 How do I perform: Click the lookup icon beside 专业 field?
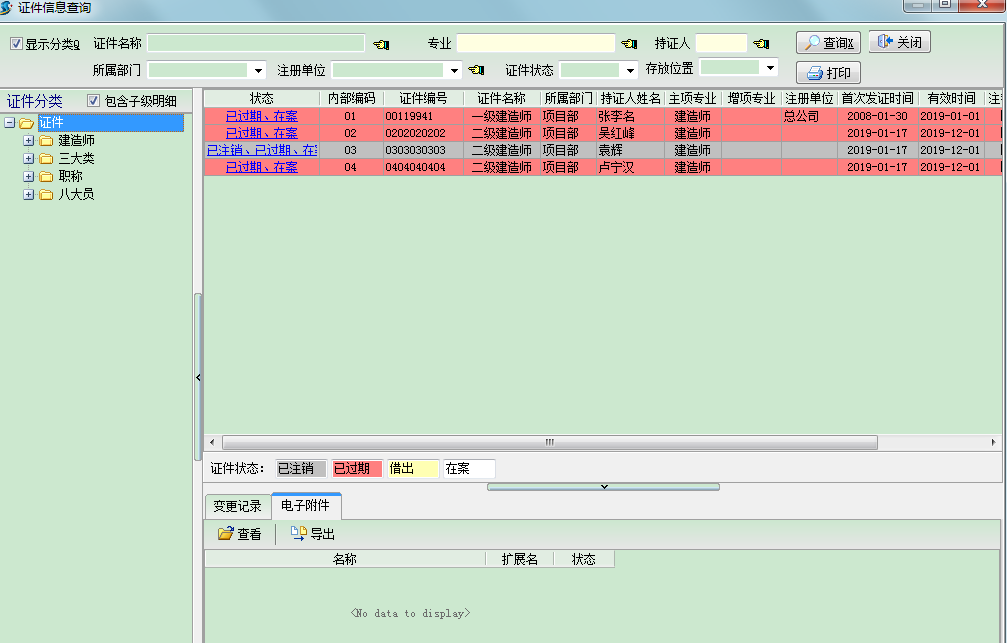pos(627,43)
